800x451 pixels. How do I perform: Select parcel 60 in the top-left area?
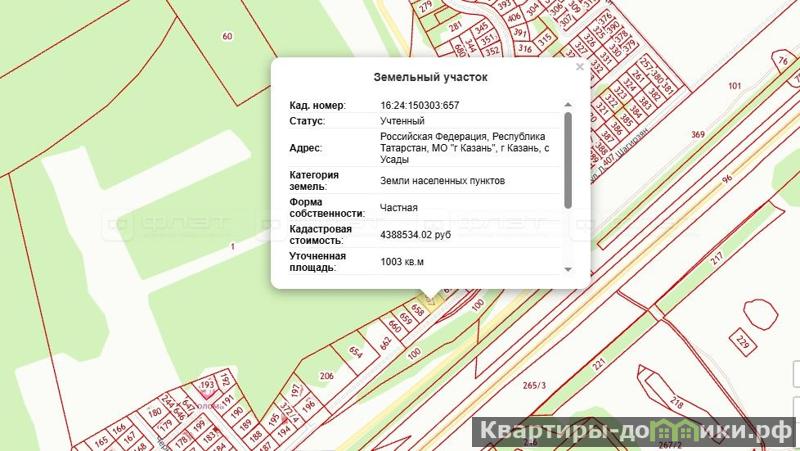click(x=227, y=37)
